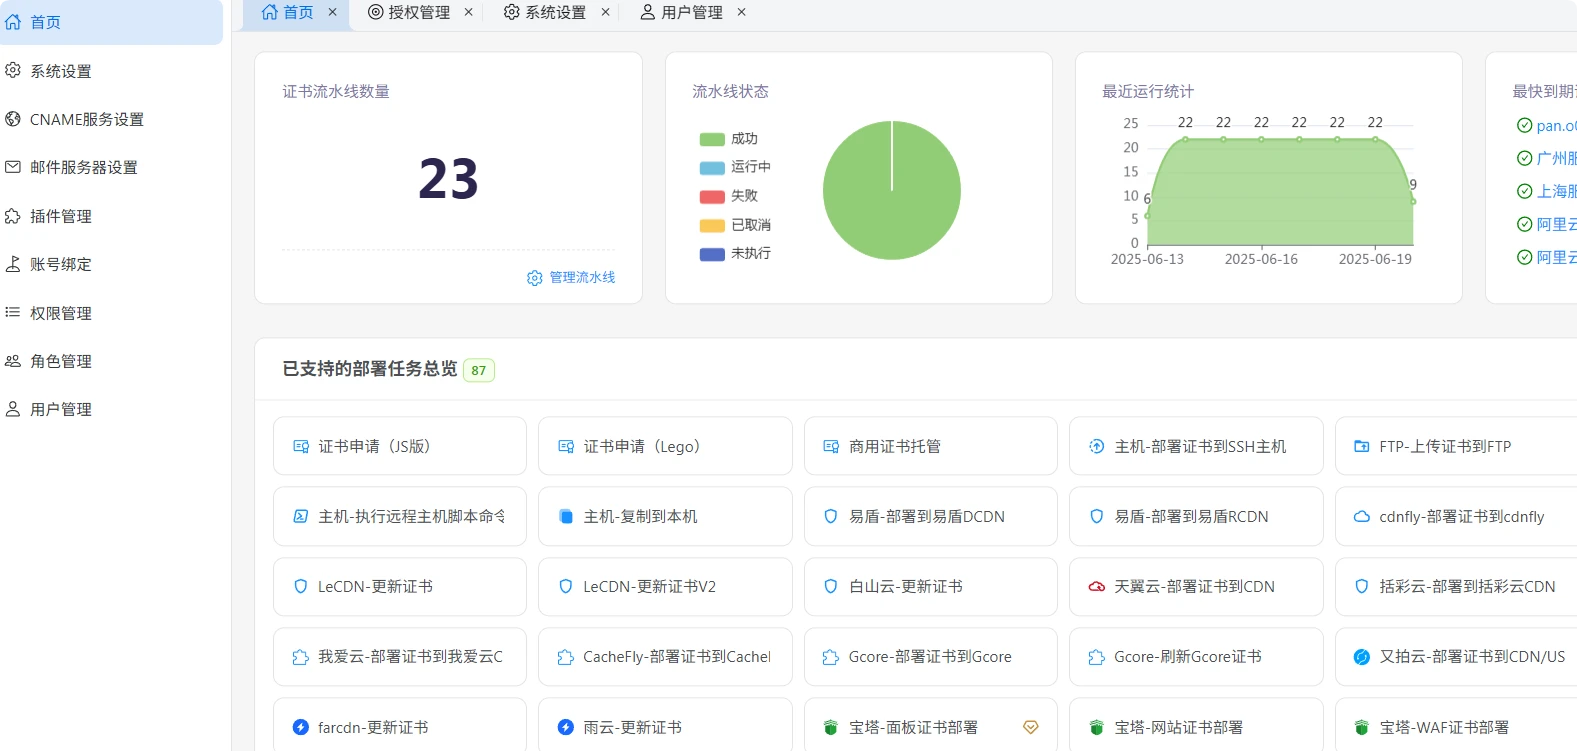Screen dimensions: 1577x751
Task: Click red cloud icon on 天翼云-部署证书到CDN
Action: tap(1097, 587)
